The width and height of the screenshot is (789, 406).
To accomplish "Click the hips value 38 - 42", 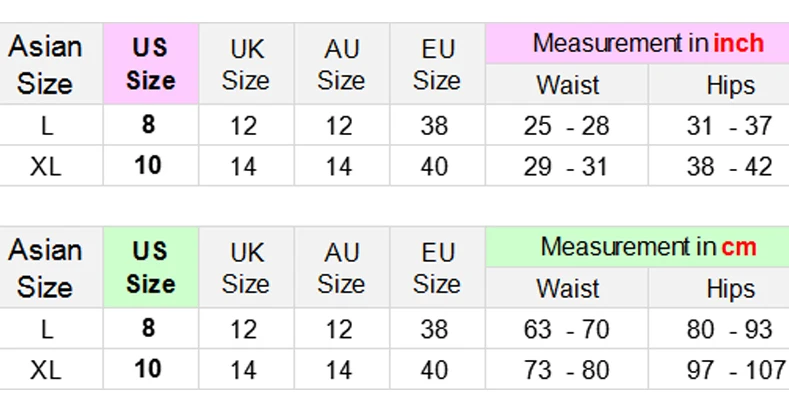I will pos(730,166).
